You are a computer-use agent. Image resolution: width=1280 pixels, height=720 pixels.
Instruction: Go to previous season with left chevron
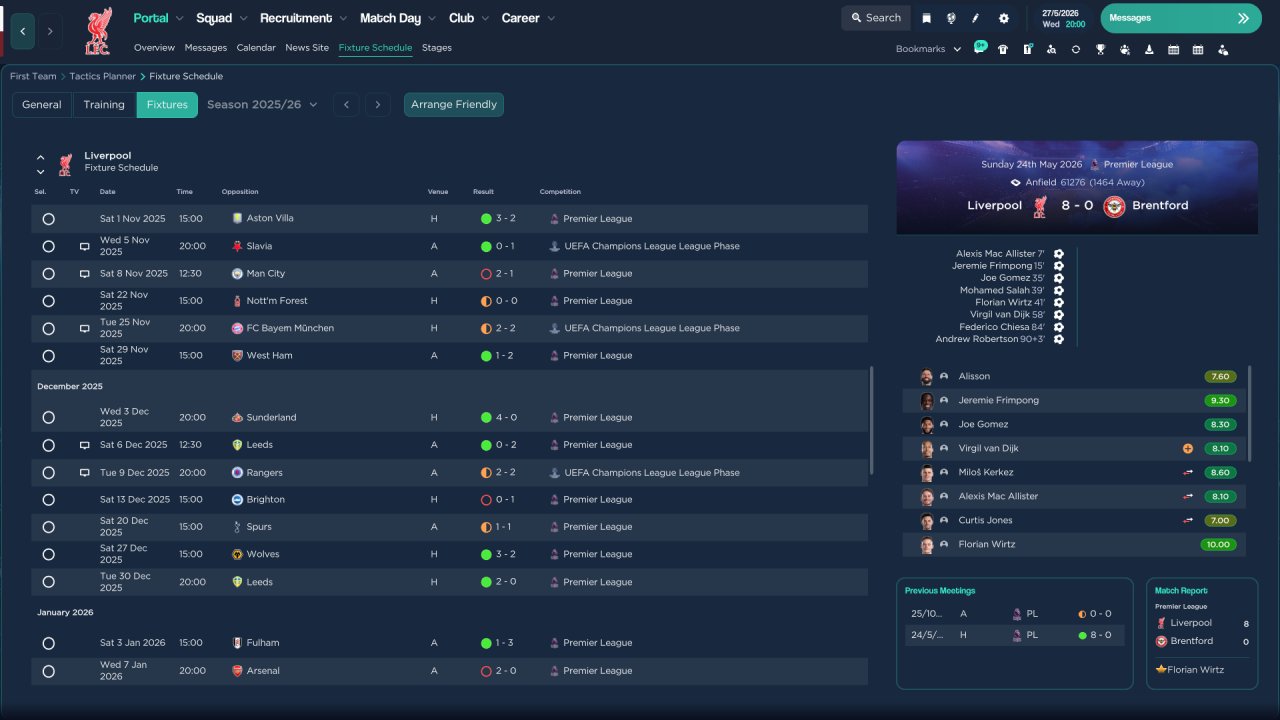[x=346, y=104]
